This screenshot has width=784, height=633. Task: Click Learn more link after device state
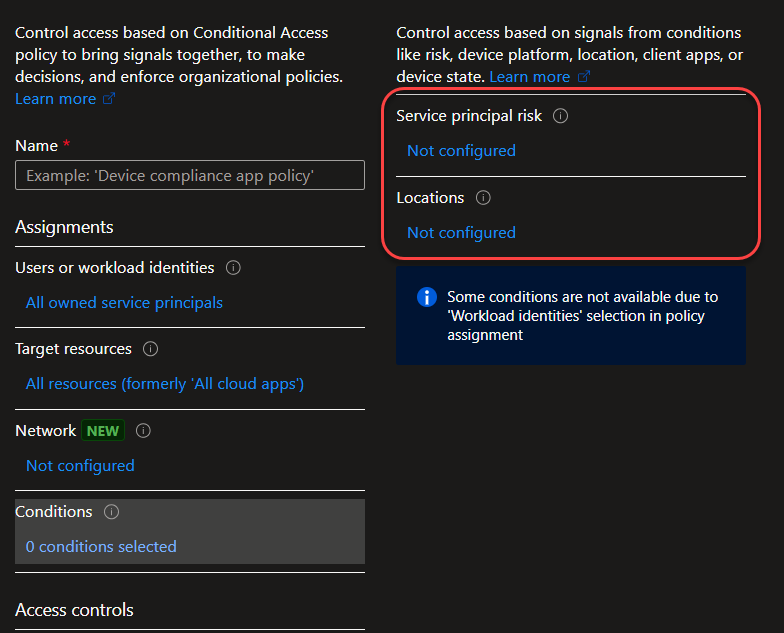pyautogui.click(x=530, y=77)
